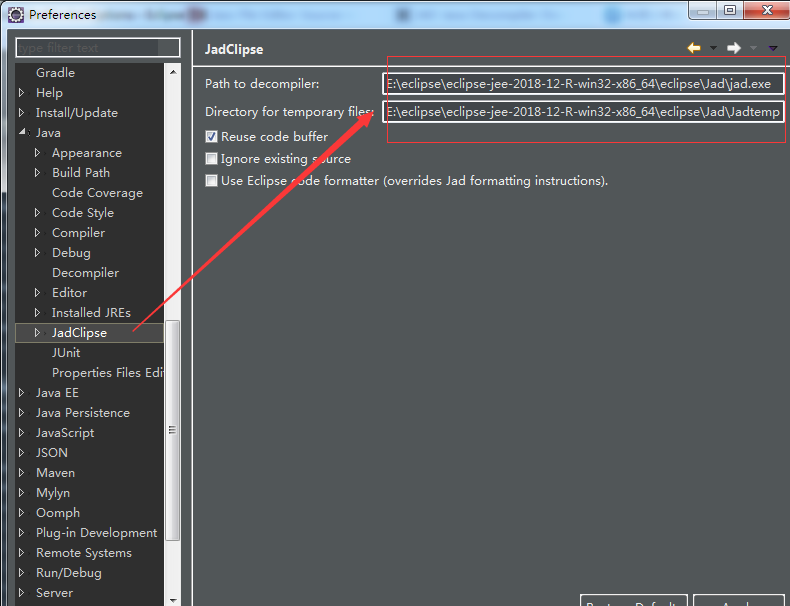Select the JUnit preference page
Viewport: 790px width, 606px height.
[x=66, y=353]
